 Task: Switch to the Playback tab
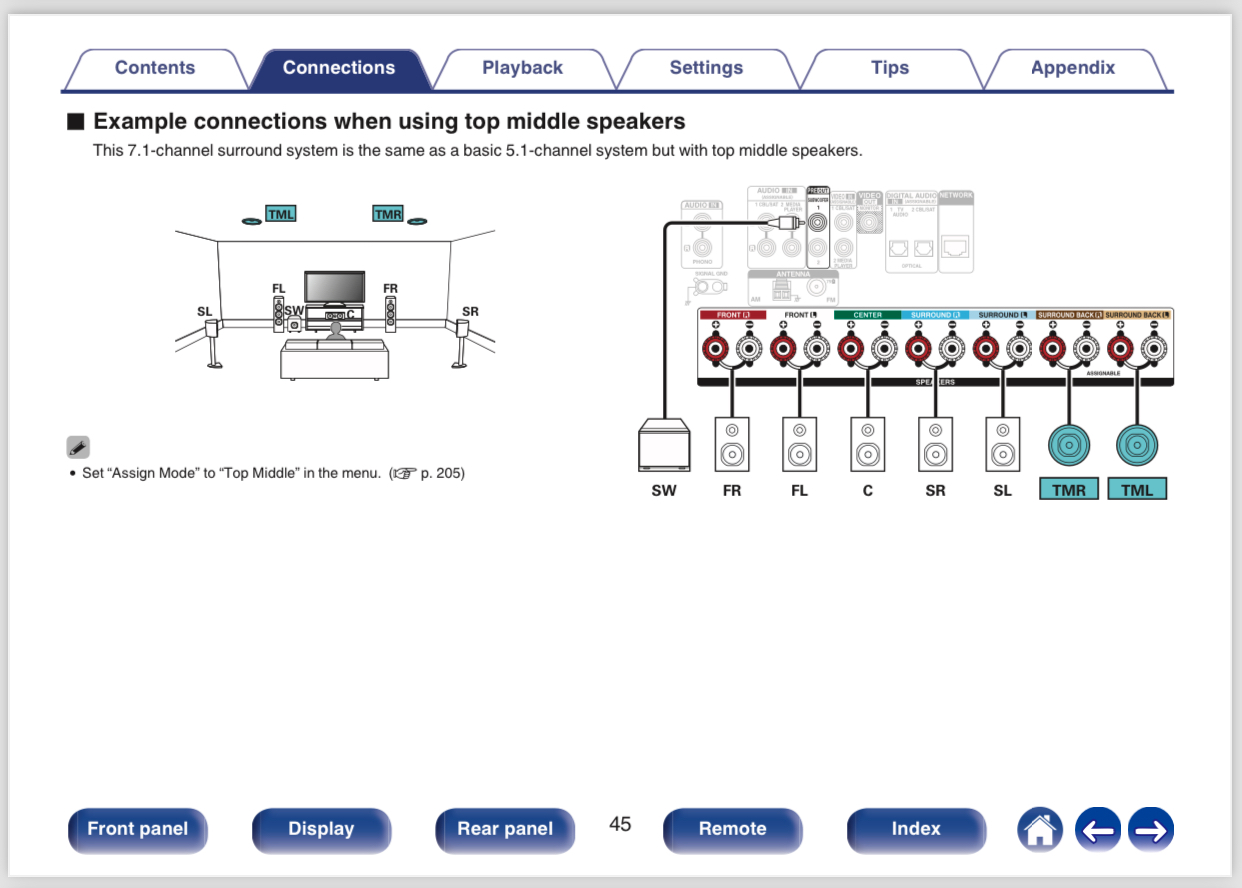522,68
